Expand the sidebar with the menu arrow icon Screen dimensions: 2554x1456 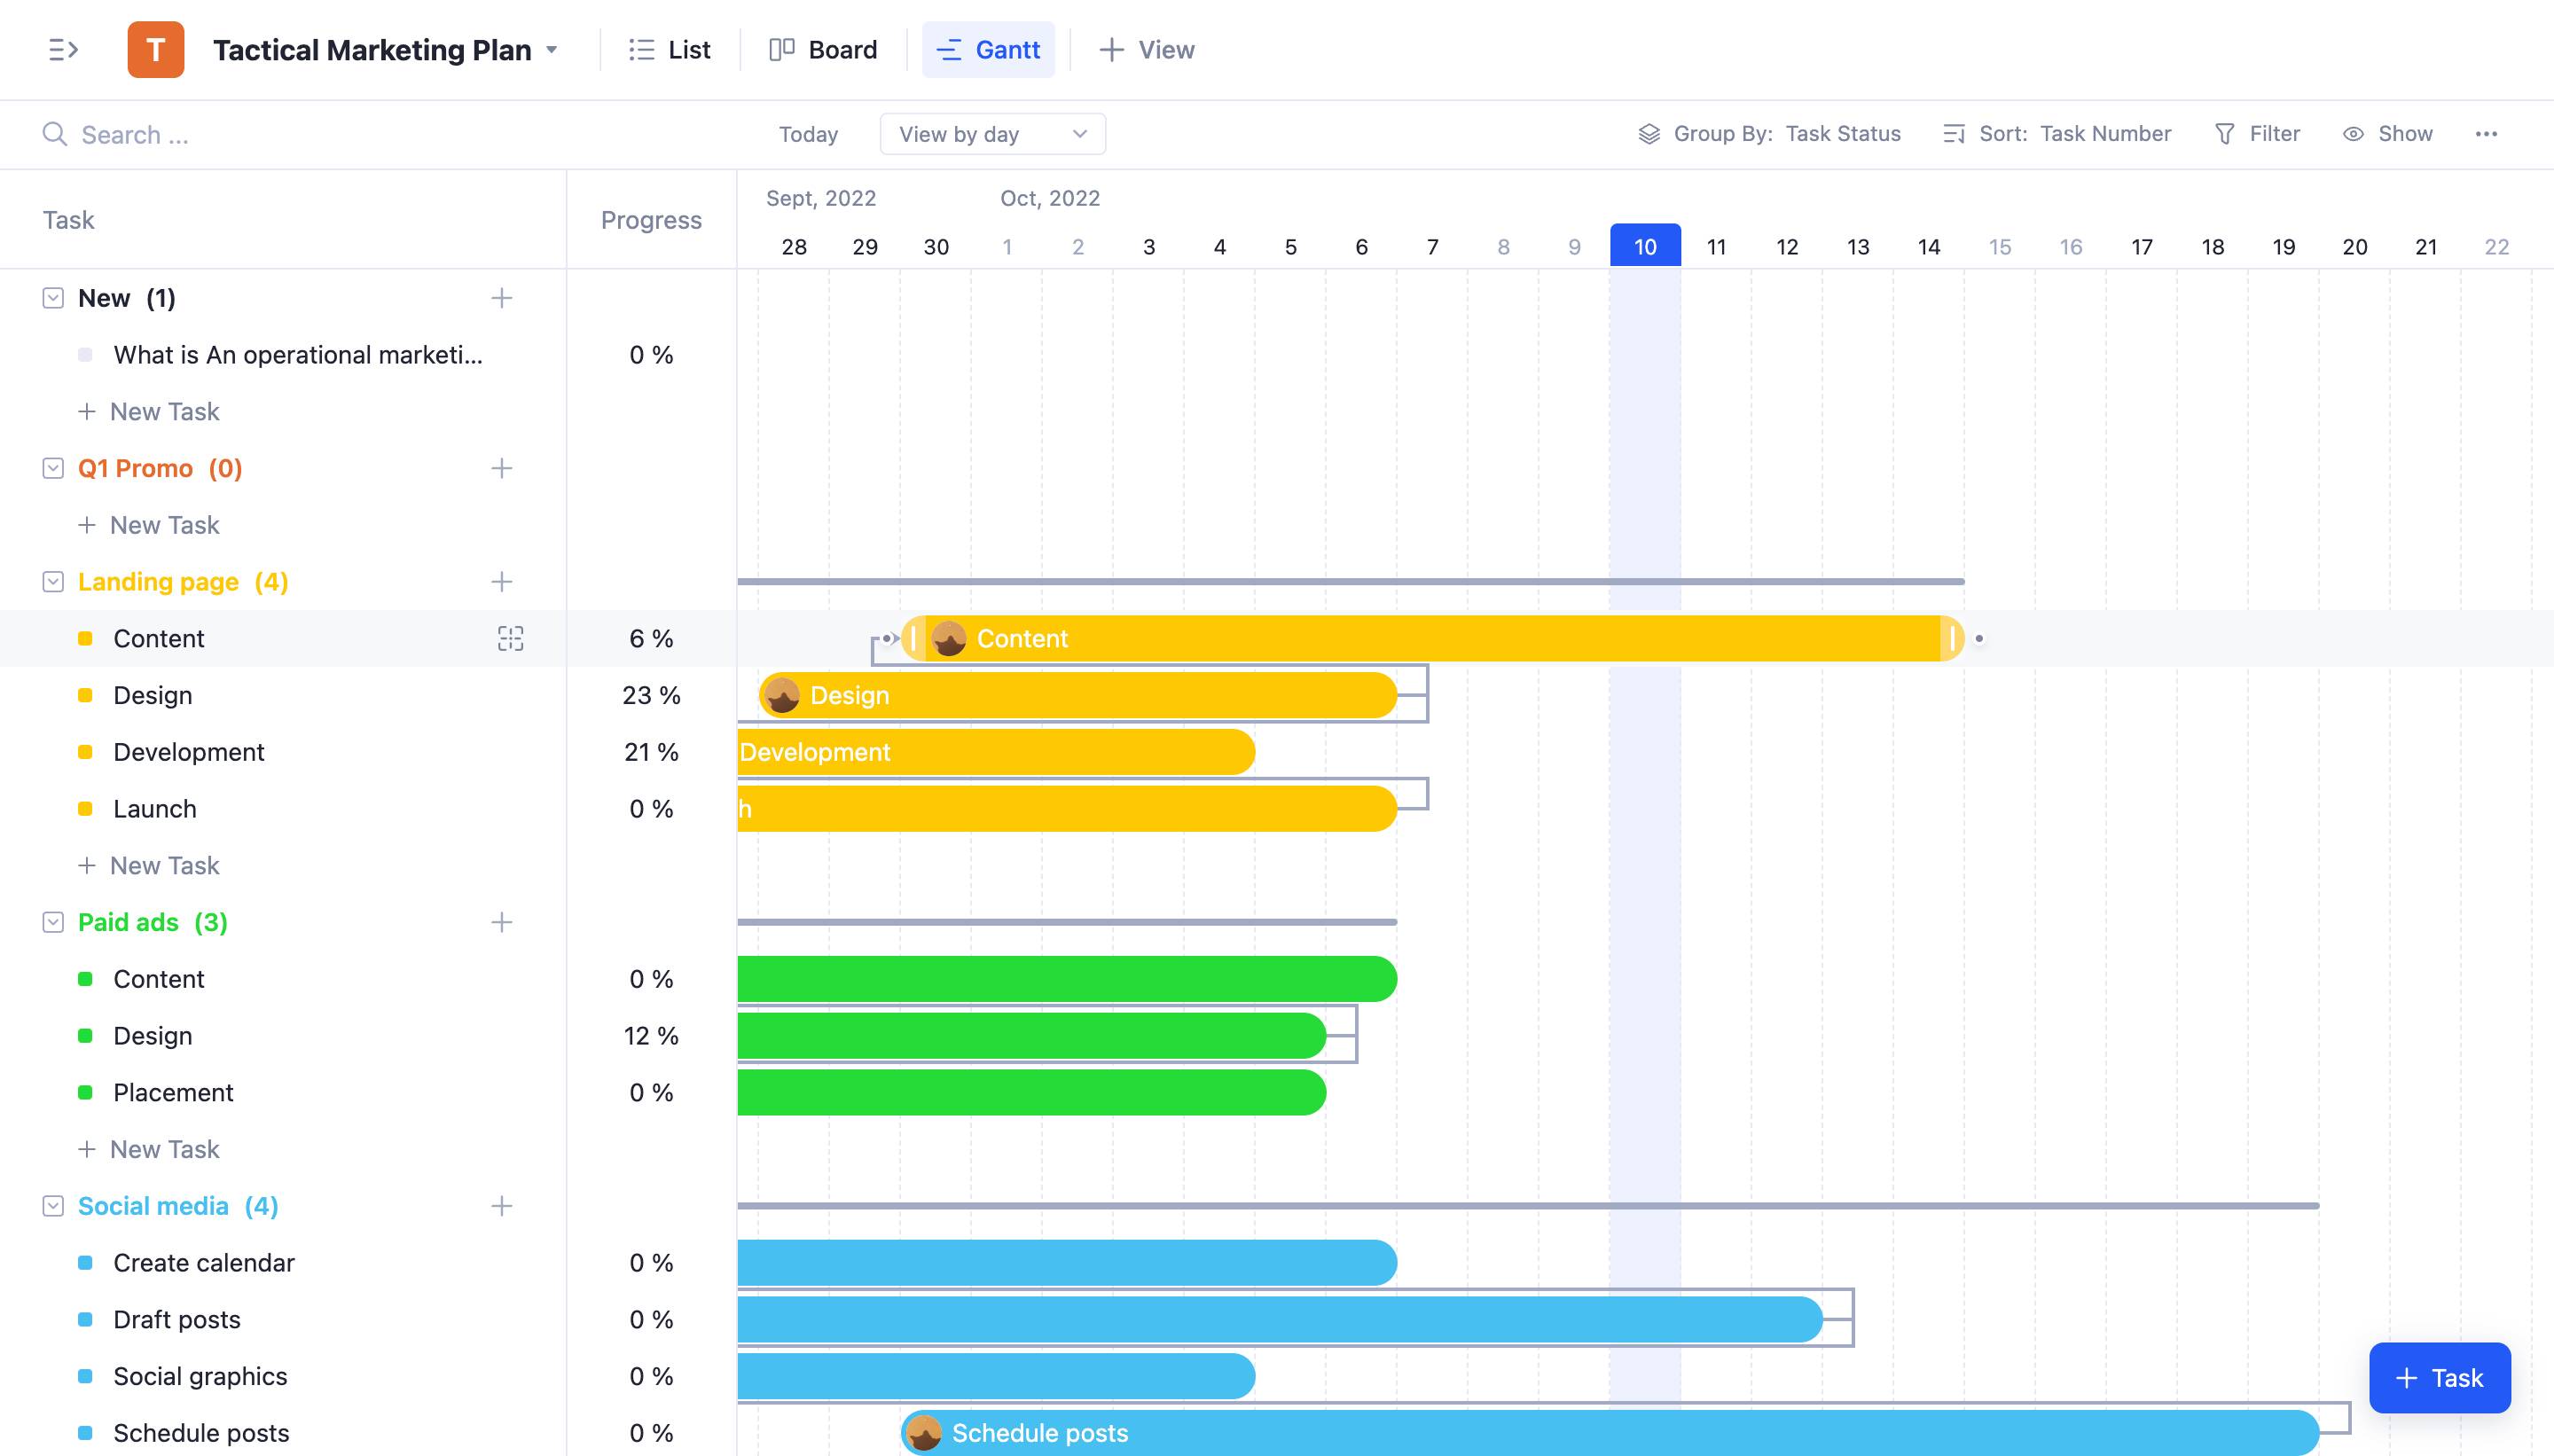click(x=63, y=49)
